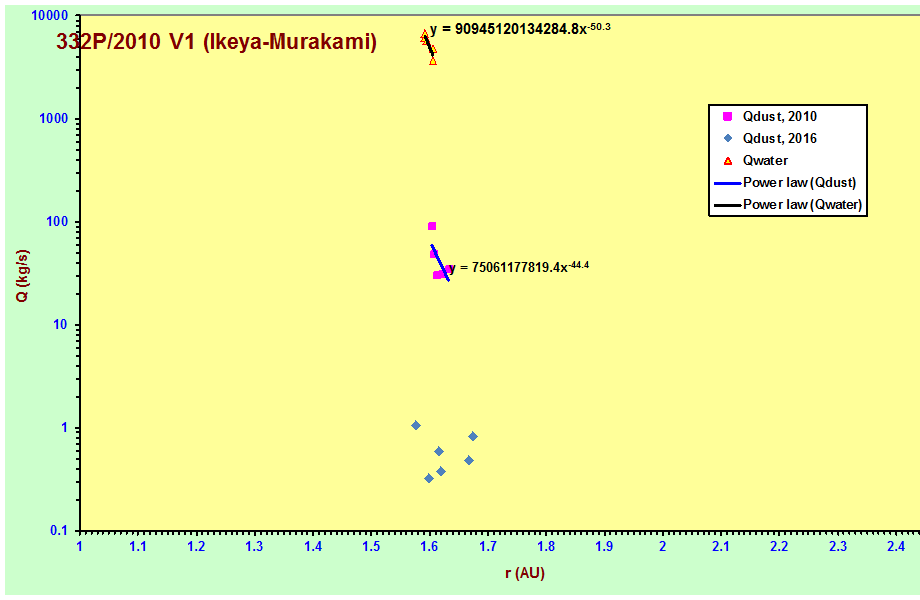Click the 1.2 label on the x-axis
This screenshot has width=920, height=600.
(x=196, y=547)
